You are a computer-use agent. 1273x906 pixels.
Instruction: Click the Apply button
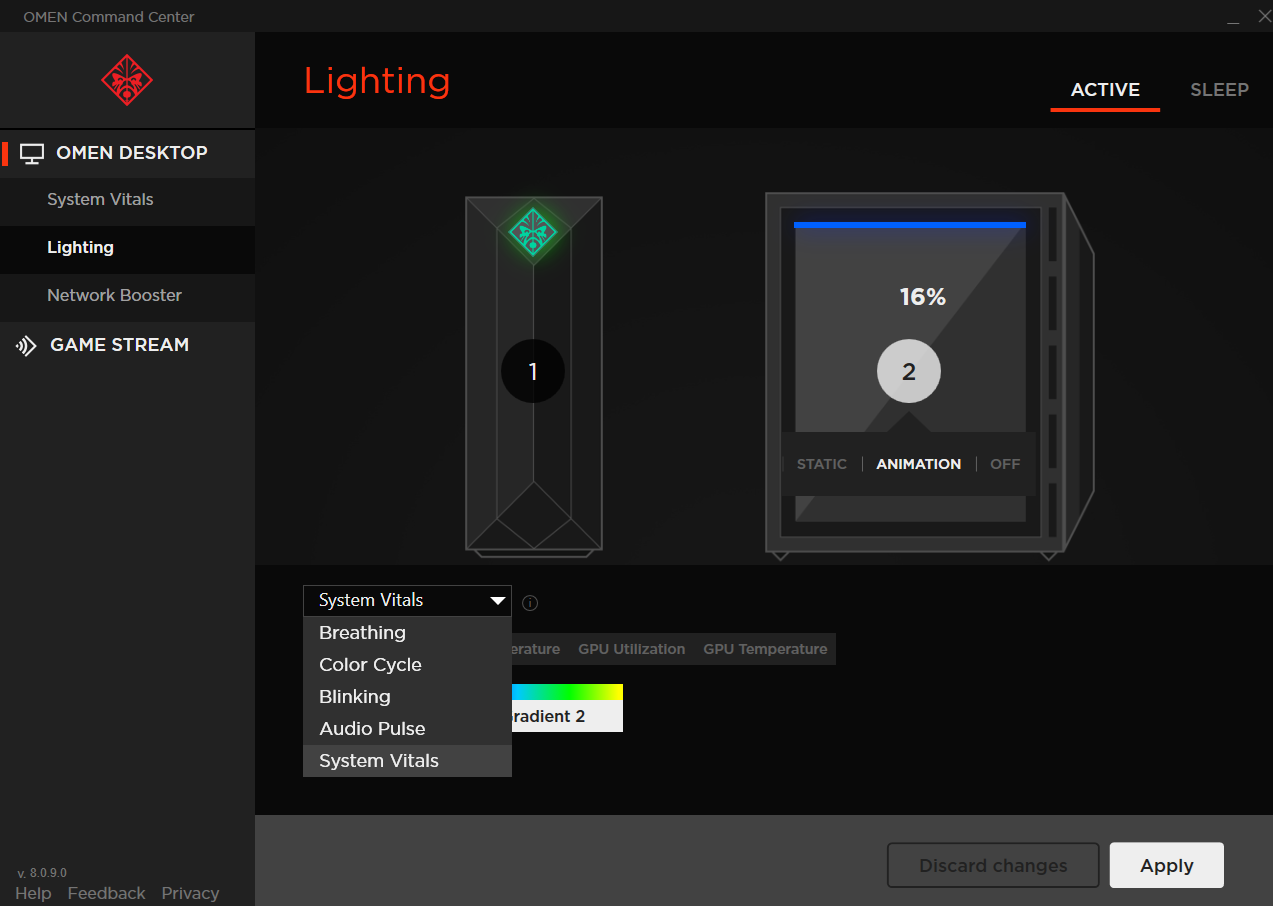point(1167,866)
